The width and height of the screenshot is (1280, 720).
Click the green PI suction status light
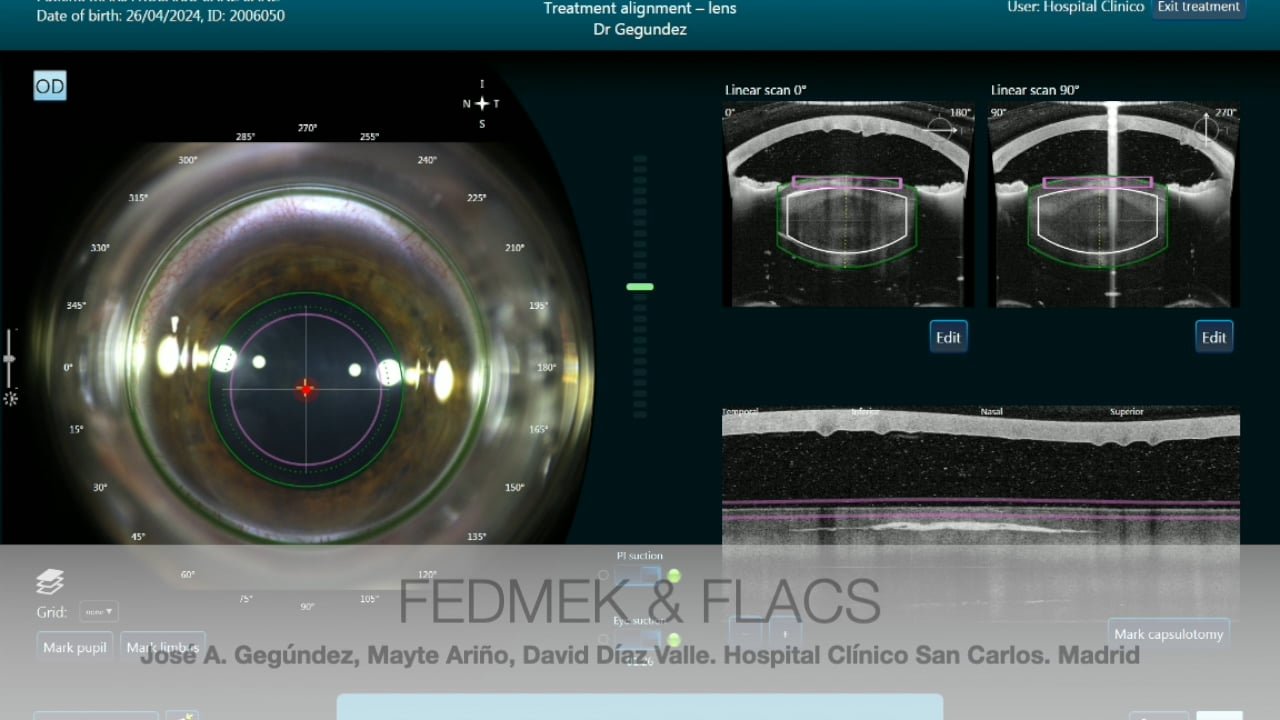674,575
